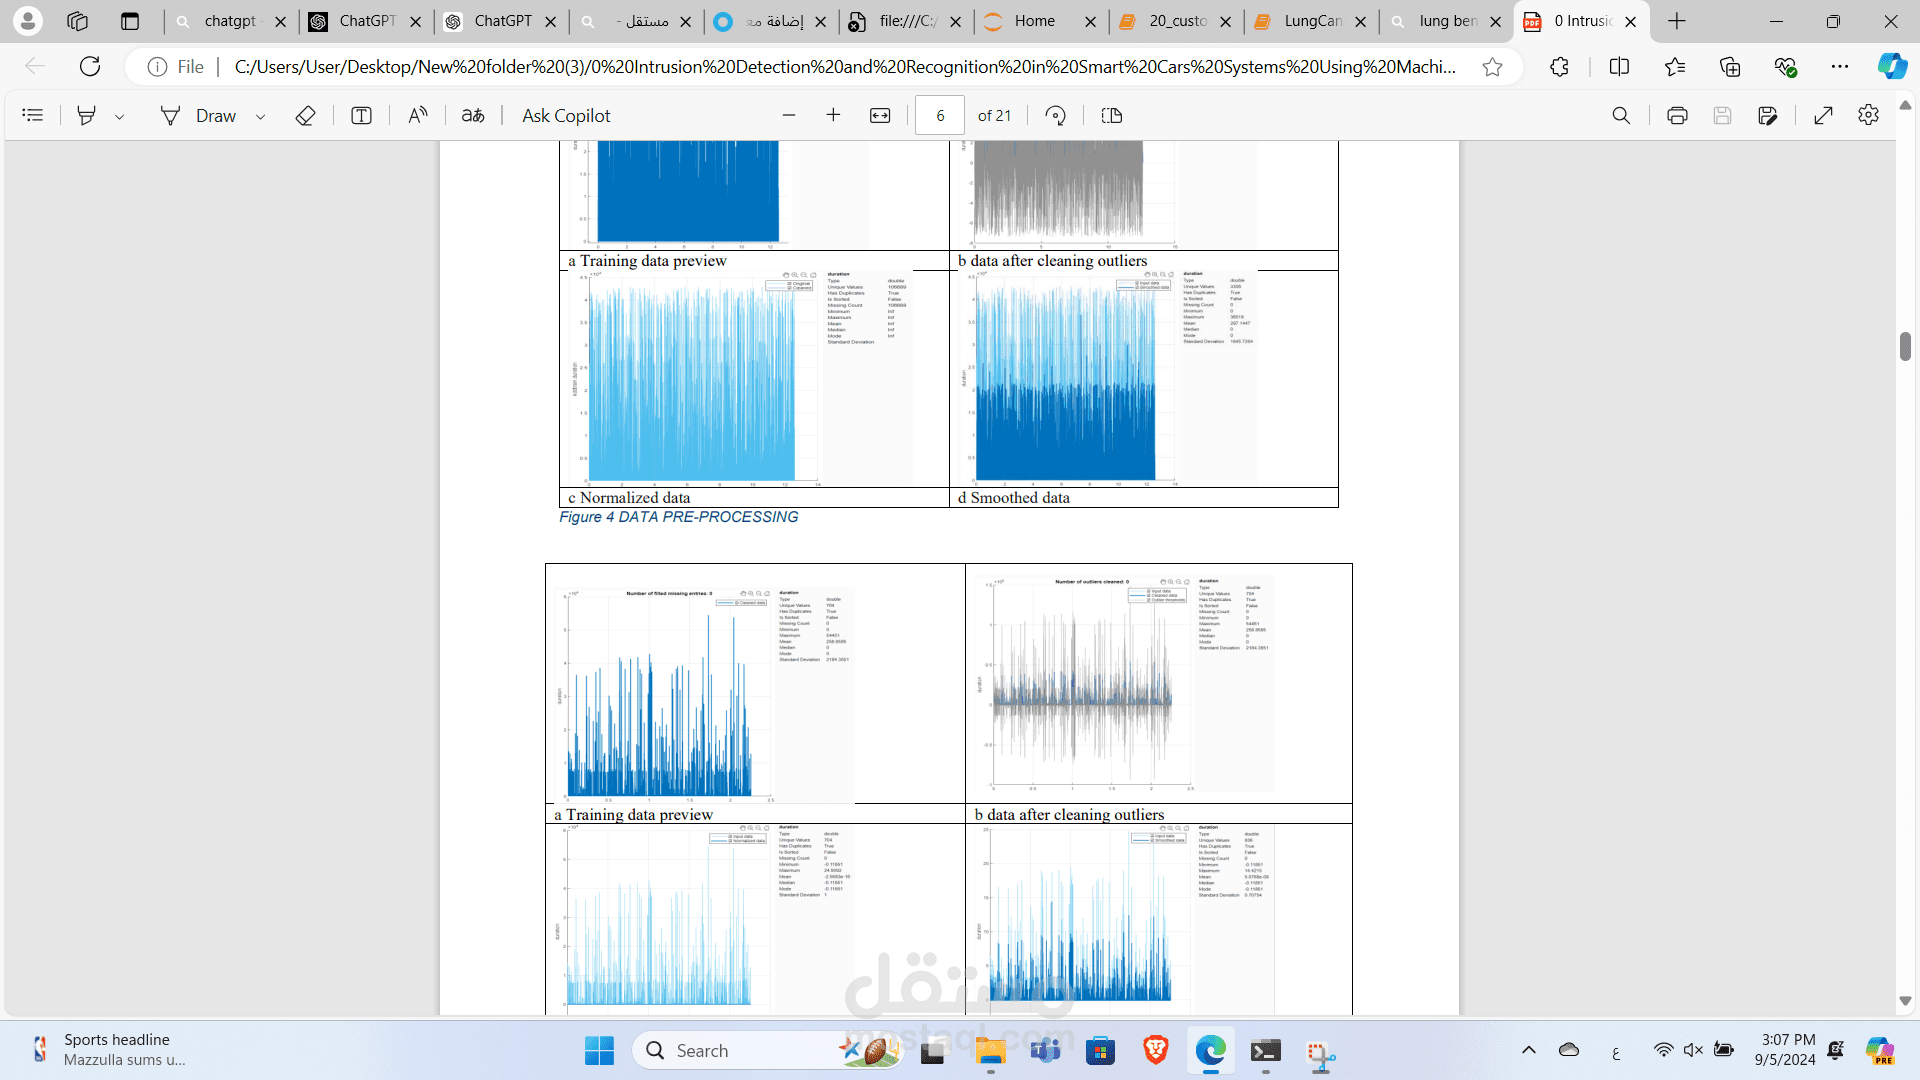Show hidden icons in system tray

pos(1528,1050)
